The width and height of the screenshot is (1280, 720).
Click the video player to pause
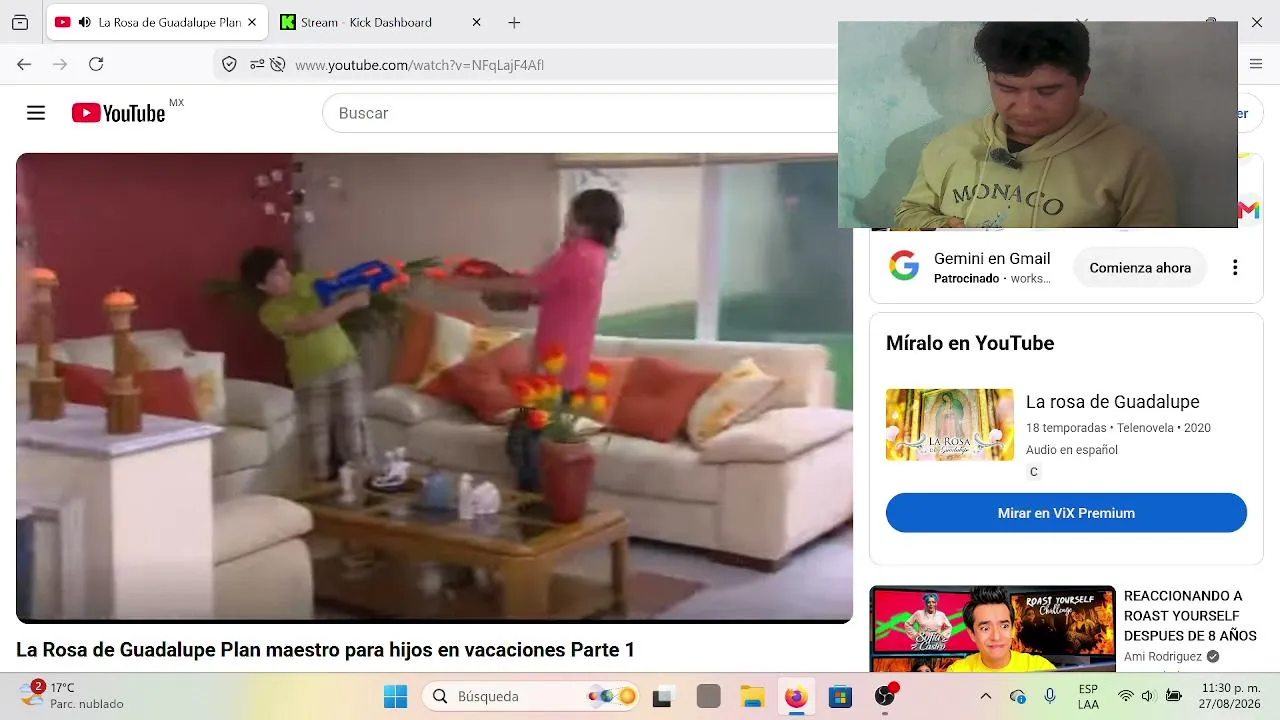click(x=434, y=388)
